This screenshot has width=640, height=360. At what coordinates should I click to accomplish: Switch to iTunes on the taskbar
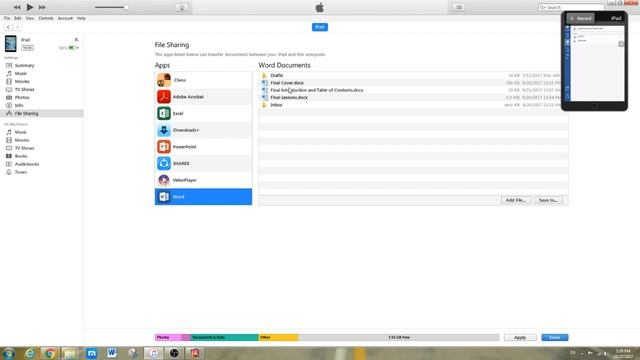click(x=154, y=353)
